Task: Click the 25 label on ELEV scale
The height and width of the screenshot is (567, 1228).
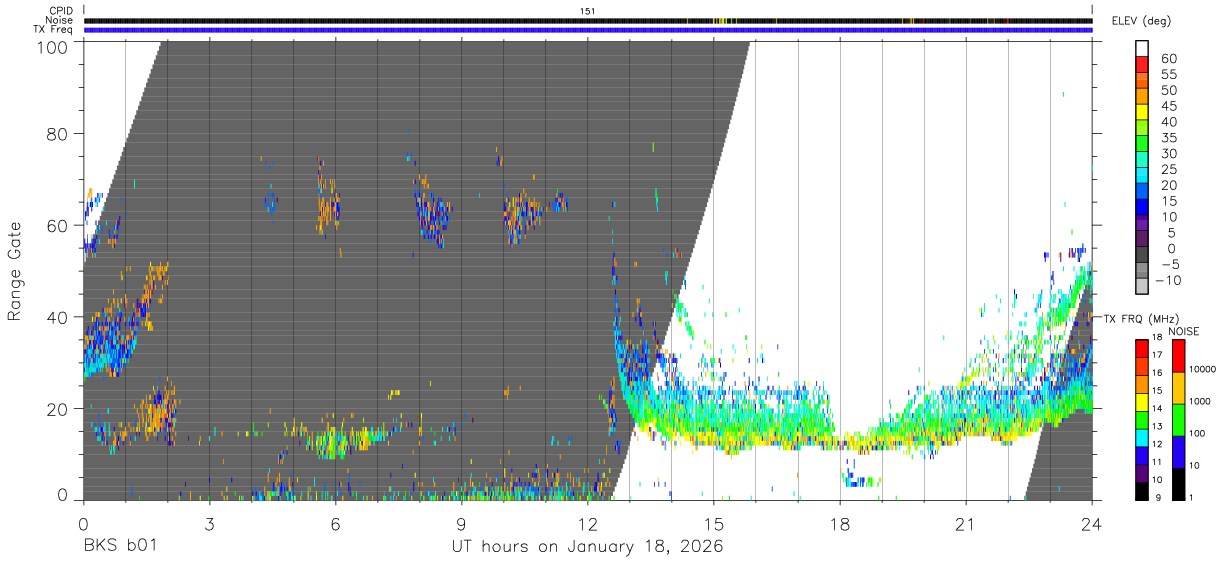Action: pyautogui.click(x=1168, y=169)
